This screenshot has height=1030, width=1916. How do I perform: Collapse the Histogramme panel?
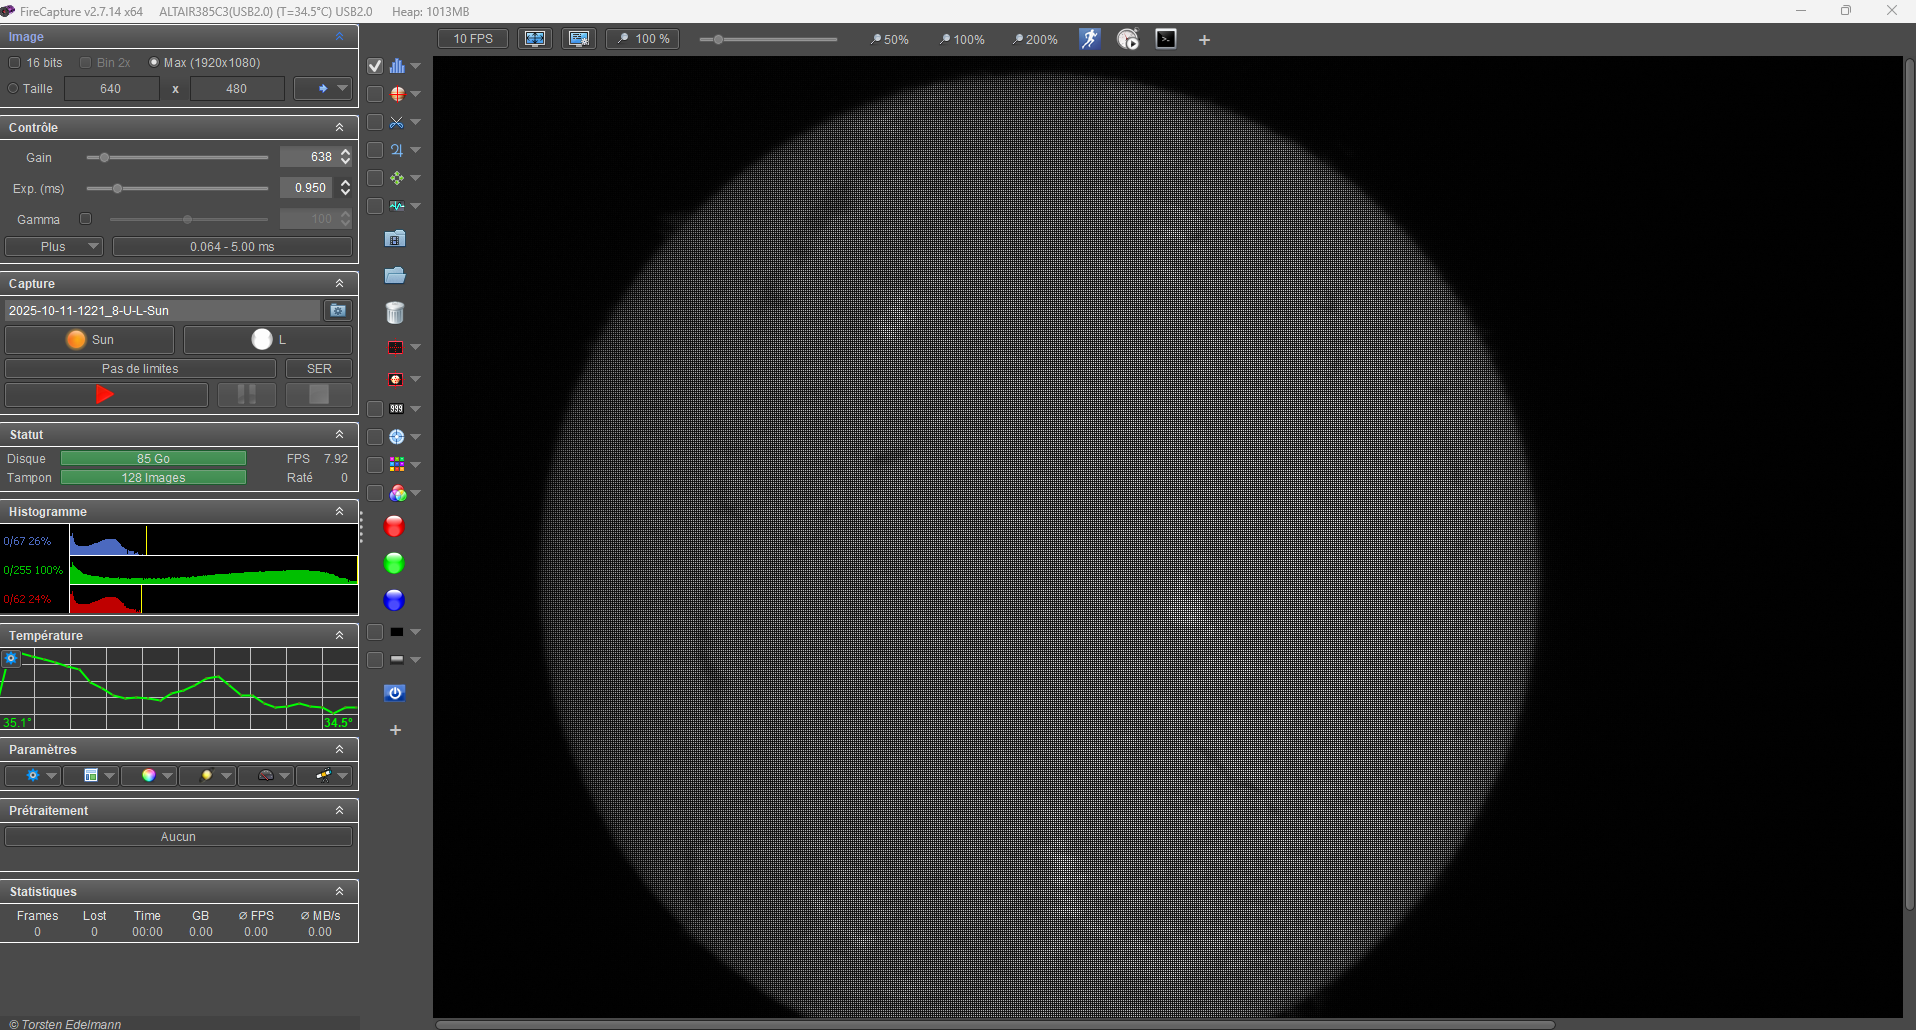pos(339,511)
